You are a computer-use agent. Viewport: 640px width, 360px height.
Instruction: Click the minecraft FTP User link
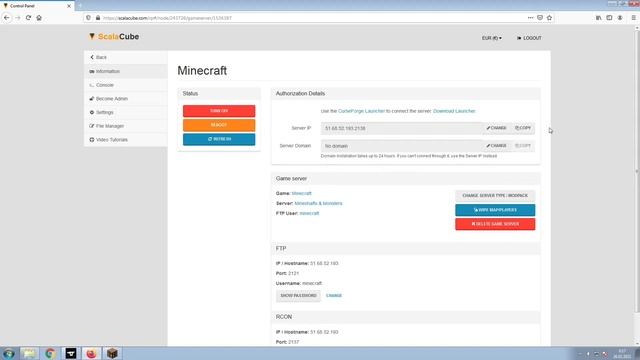click(309, 213)
